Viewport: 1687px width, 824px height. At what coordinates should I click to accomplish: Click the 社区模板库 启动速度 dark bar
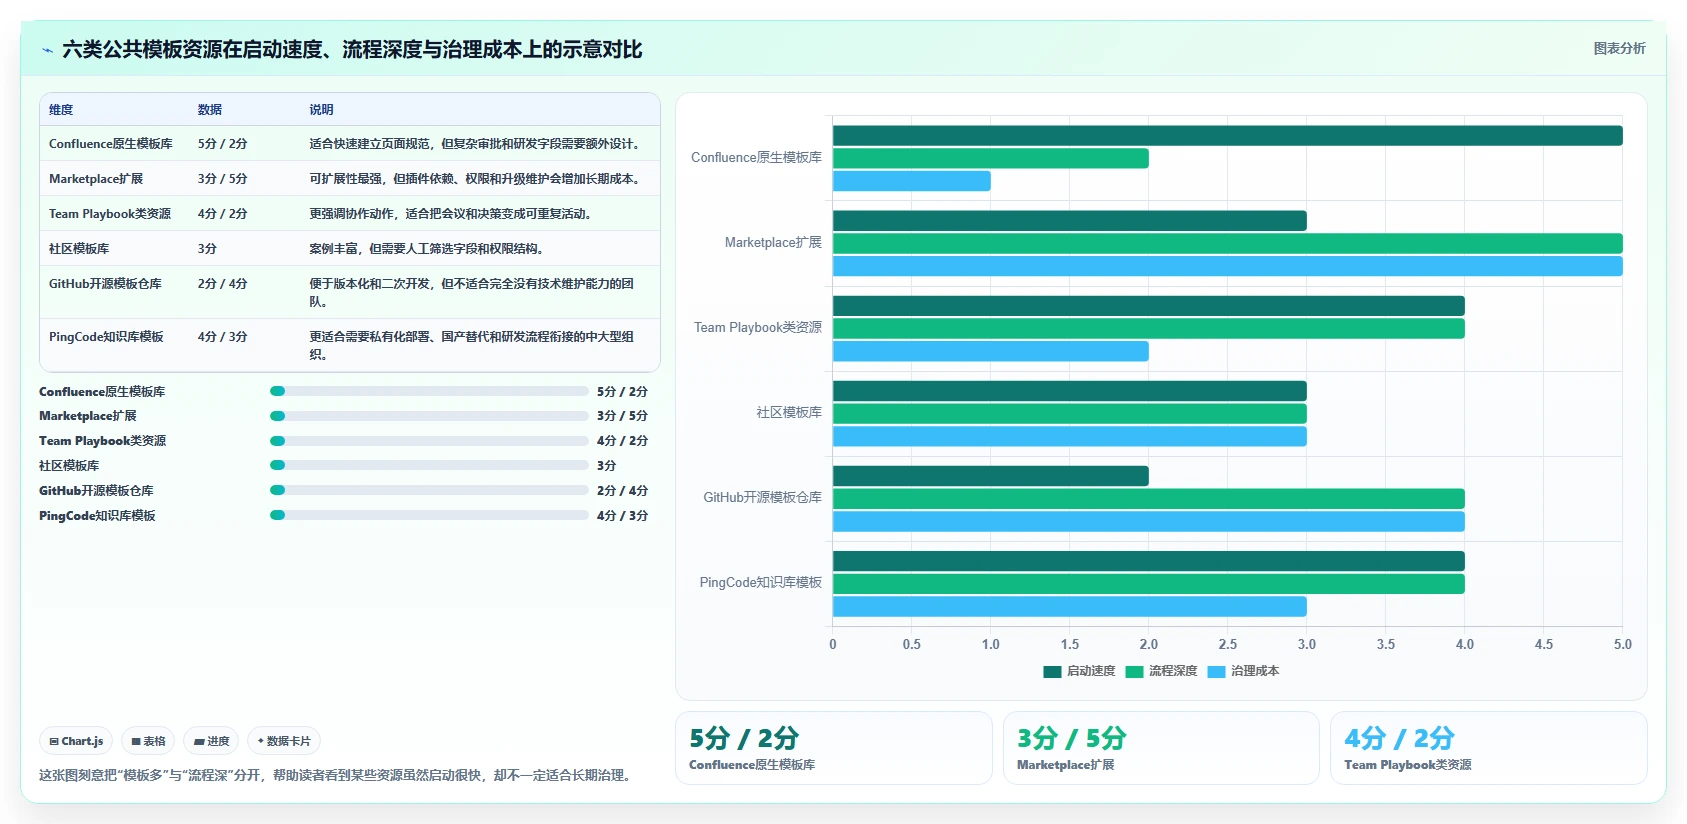coord(1070,391)
